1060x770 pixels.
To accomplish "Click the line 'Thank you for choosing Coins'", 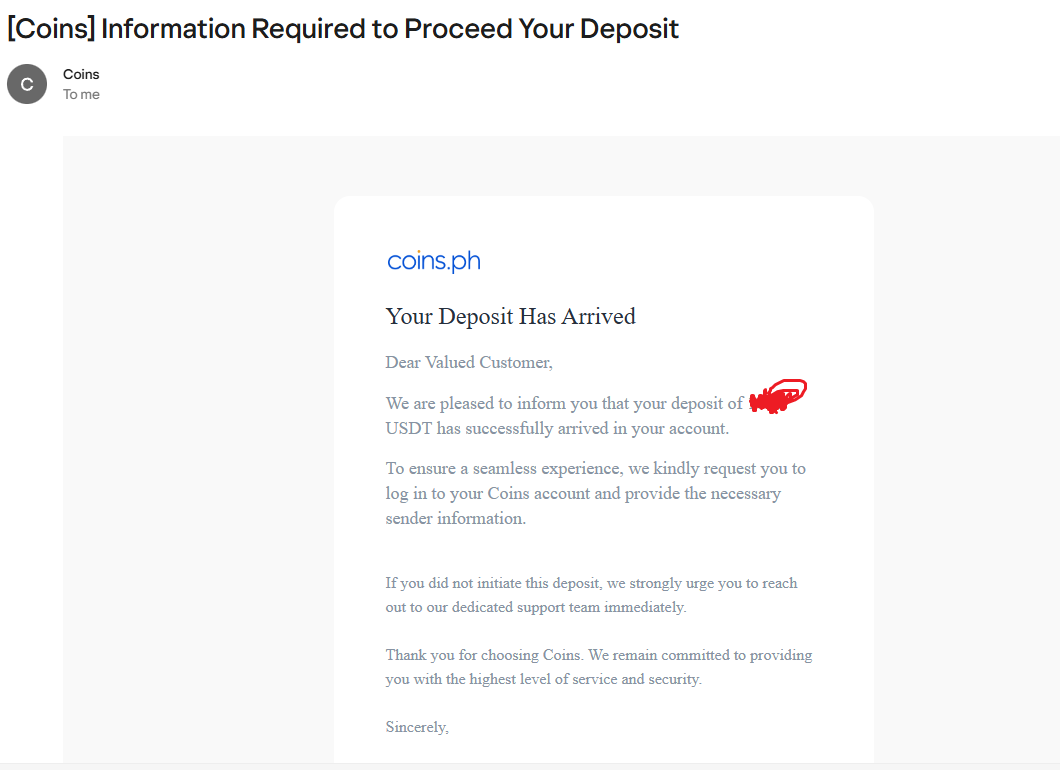I will (599, 655).
